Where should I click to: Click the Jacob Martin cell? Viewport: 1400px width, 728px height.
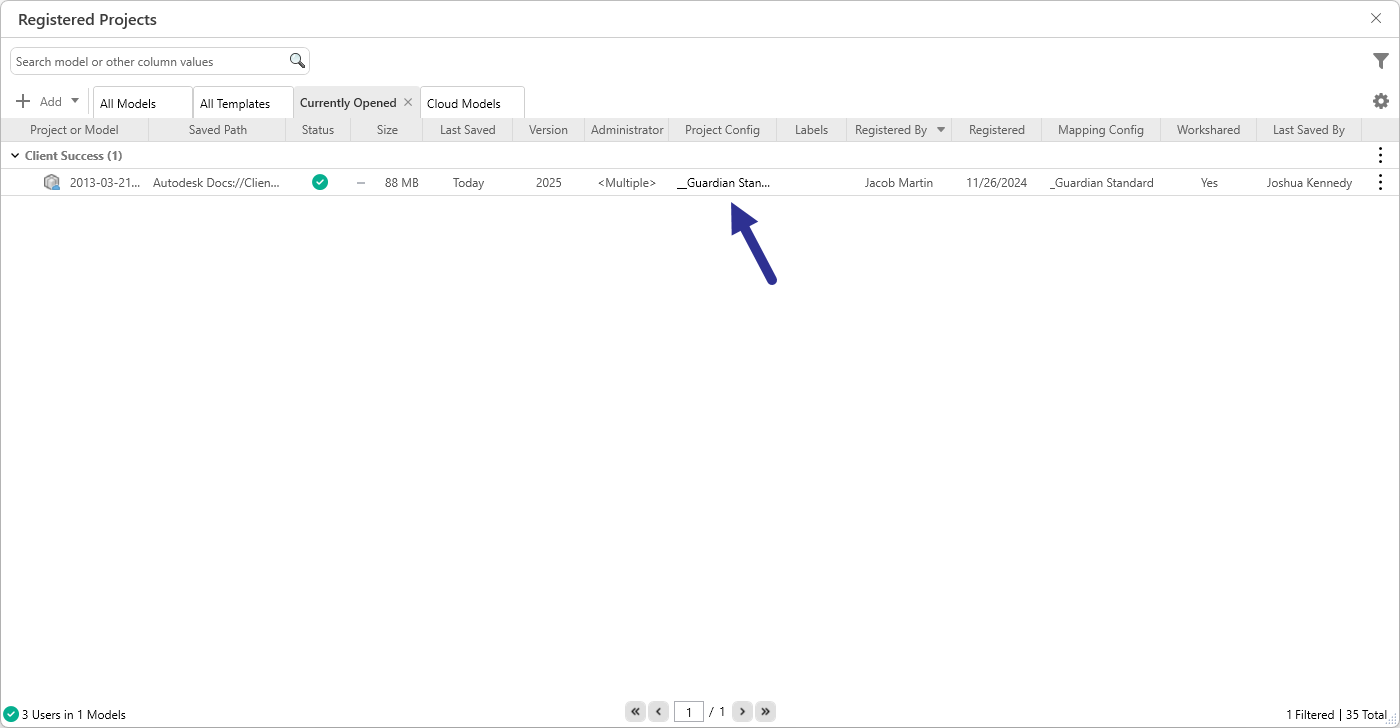pyautogui.click(x=899, y=183)
